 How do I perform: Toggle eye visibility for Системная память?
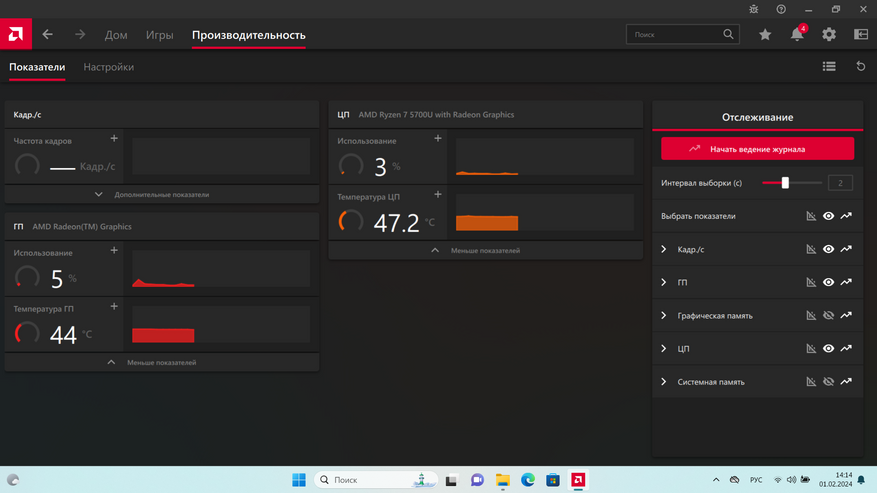tap(828, 382)
